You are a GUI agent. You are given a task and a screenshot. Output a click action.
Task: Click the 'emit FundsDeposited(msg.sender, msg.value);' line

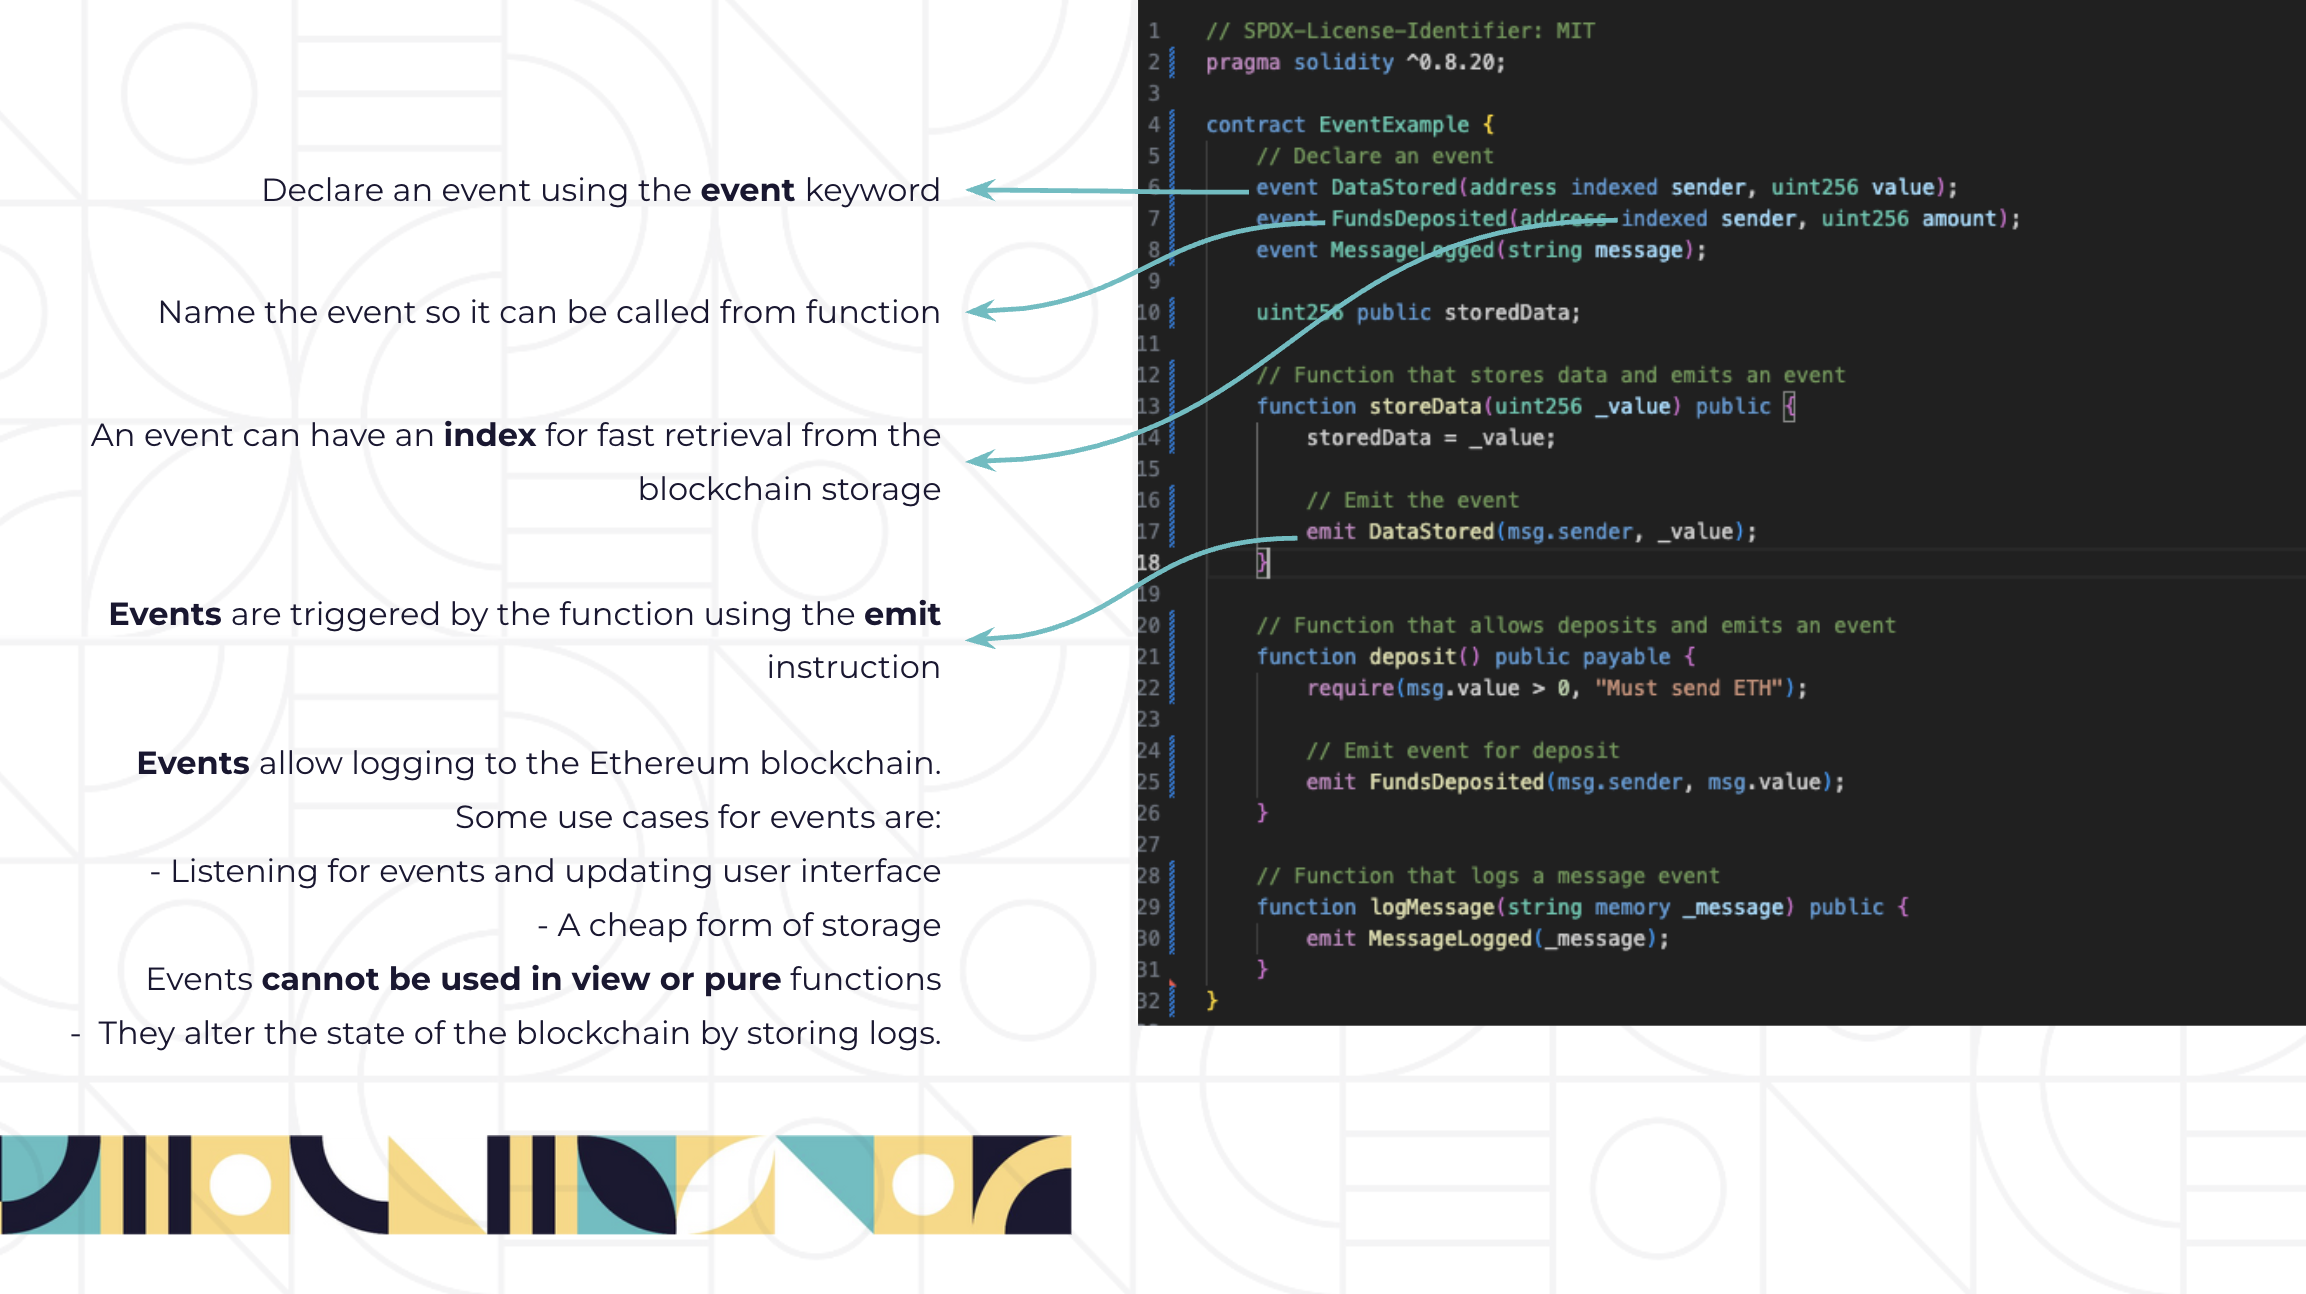click(x=1575, y=782)
